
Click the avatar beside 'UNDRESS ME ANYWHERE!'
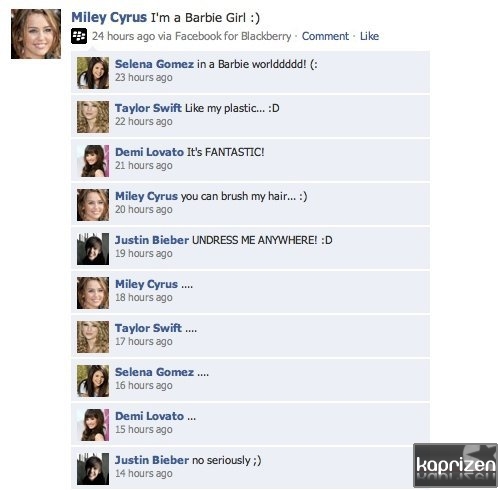point(93,249)
